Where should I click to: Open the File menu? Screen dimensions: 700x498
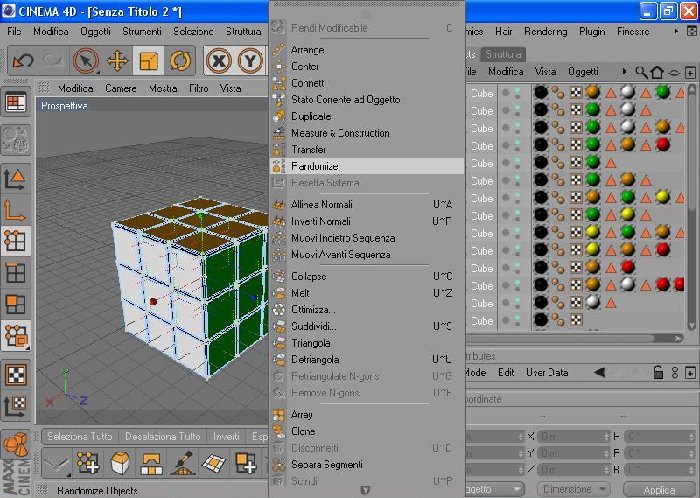point(14,31)
